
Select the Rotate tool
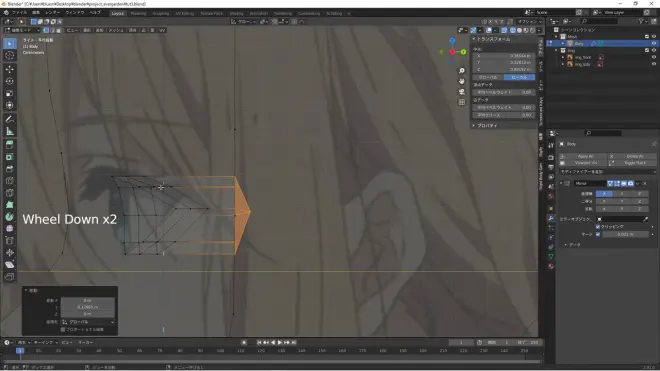click(10, 81)
